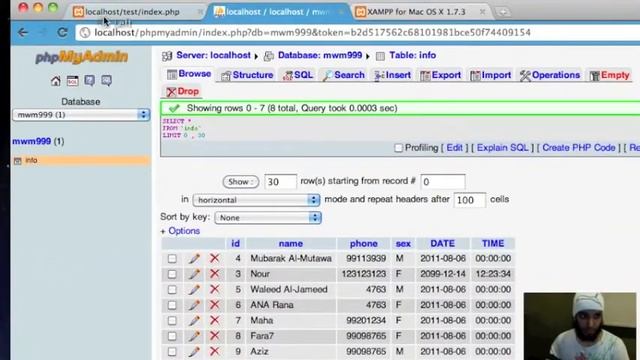The width and height of the screenshot is (640, 360).
Task: Open the SQL query window icon in sidebar
Action: (x=73, y=81)
